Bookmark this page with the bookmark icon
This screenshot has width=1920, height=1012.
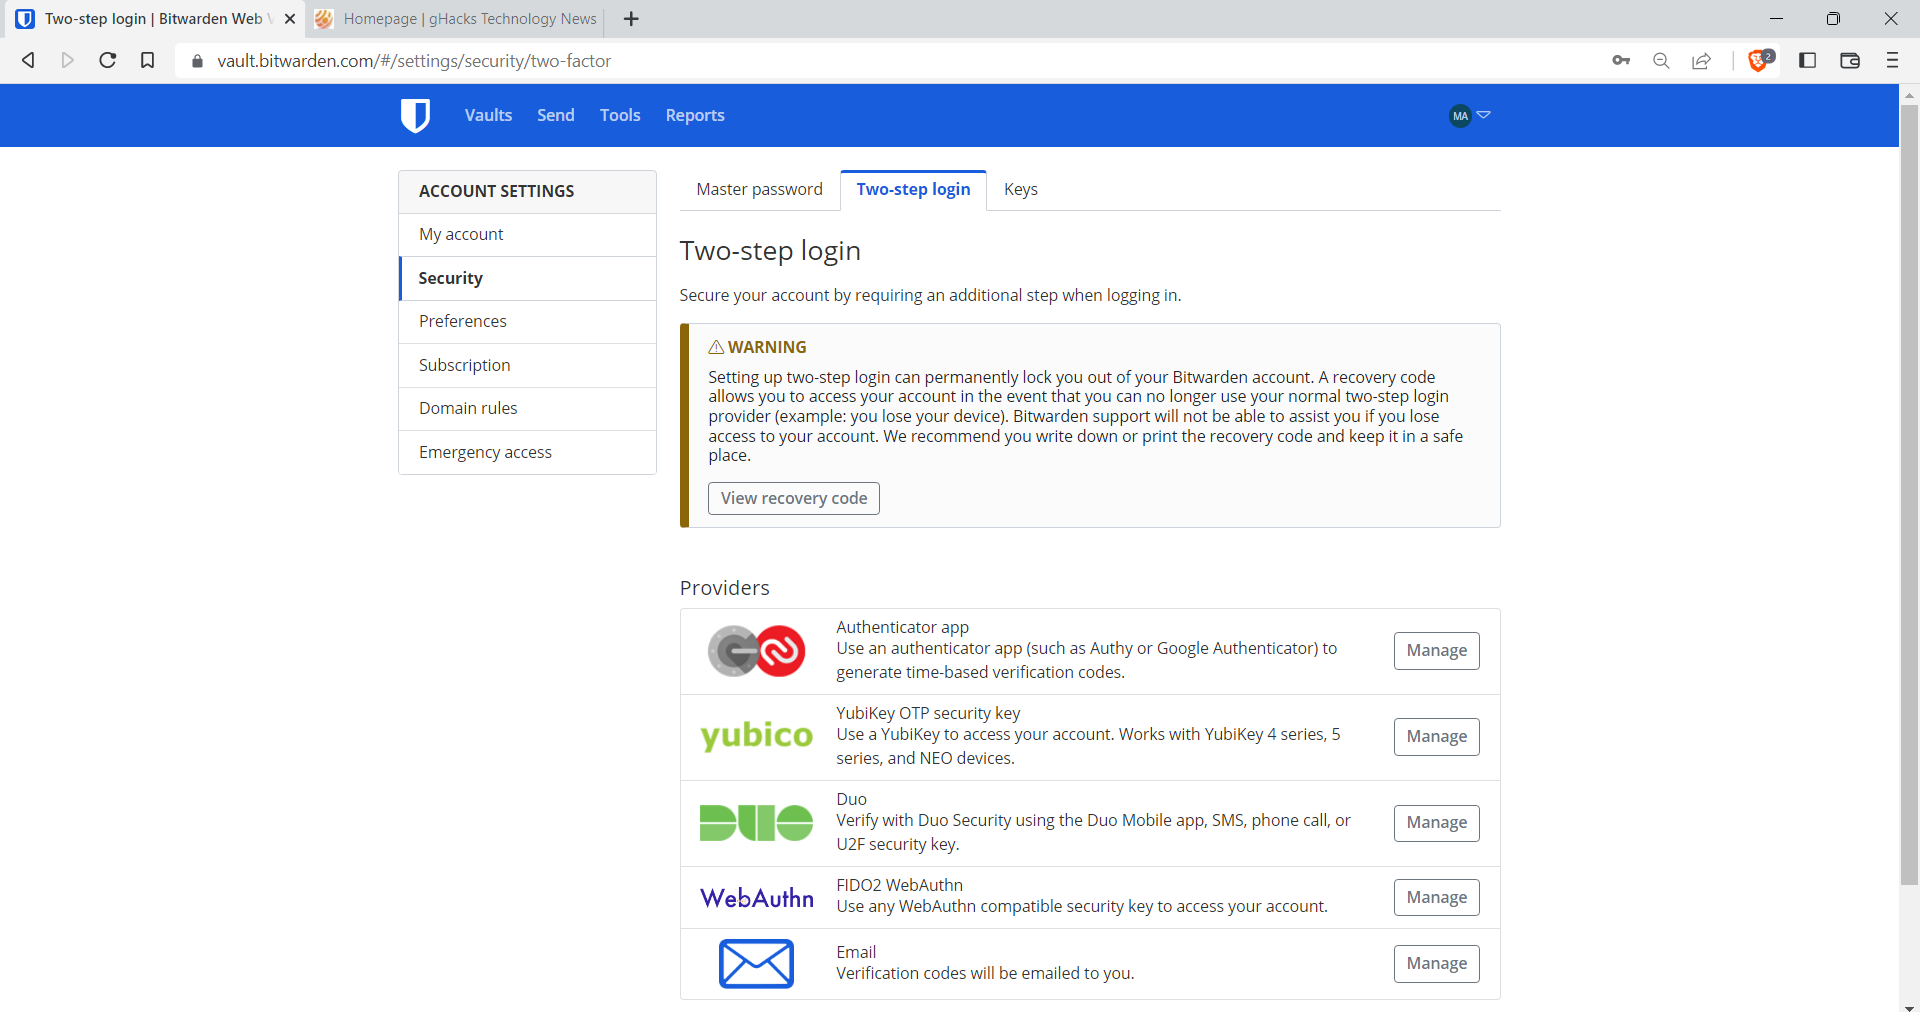click(148, 61)
